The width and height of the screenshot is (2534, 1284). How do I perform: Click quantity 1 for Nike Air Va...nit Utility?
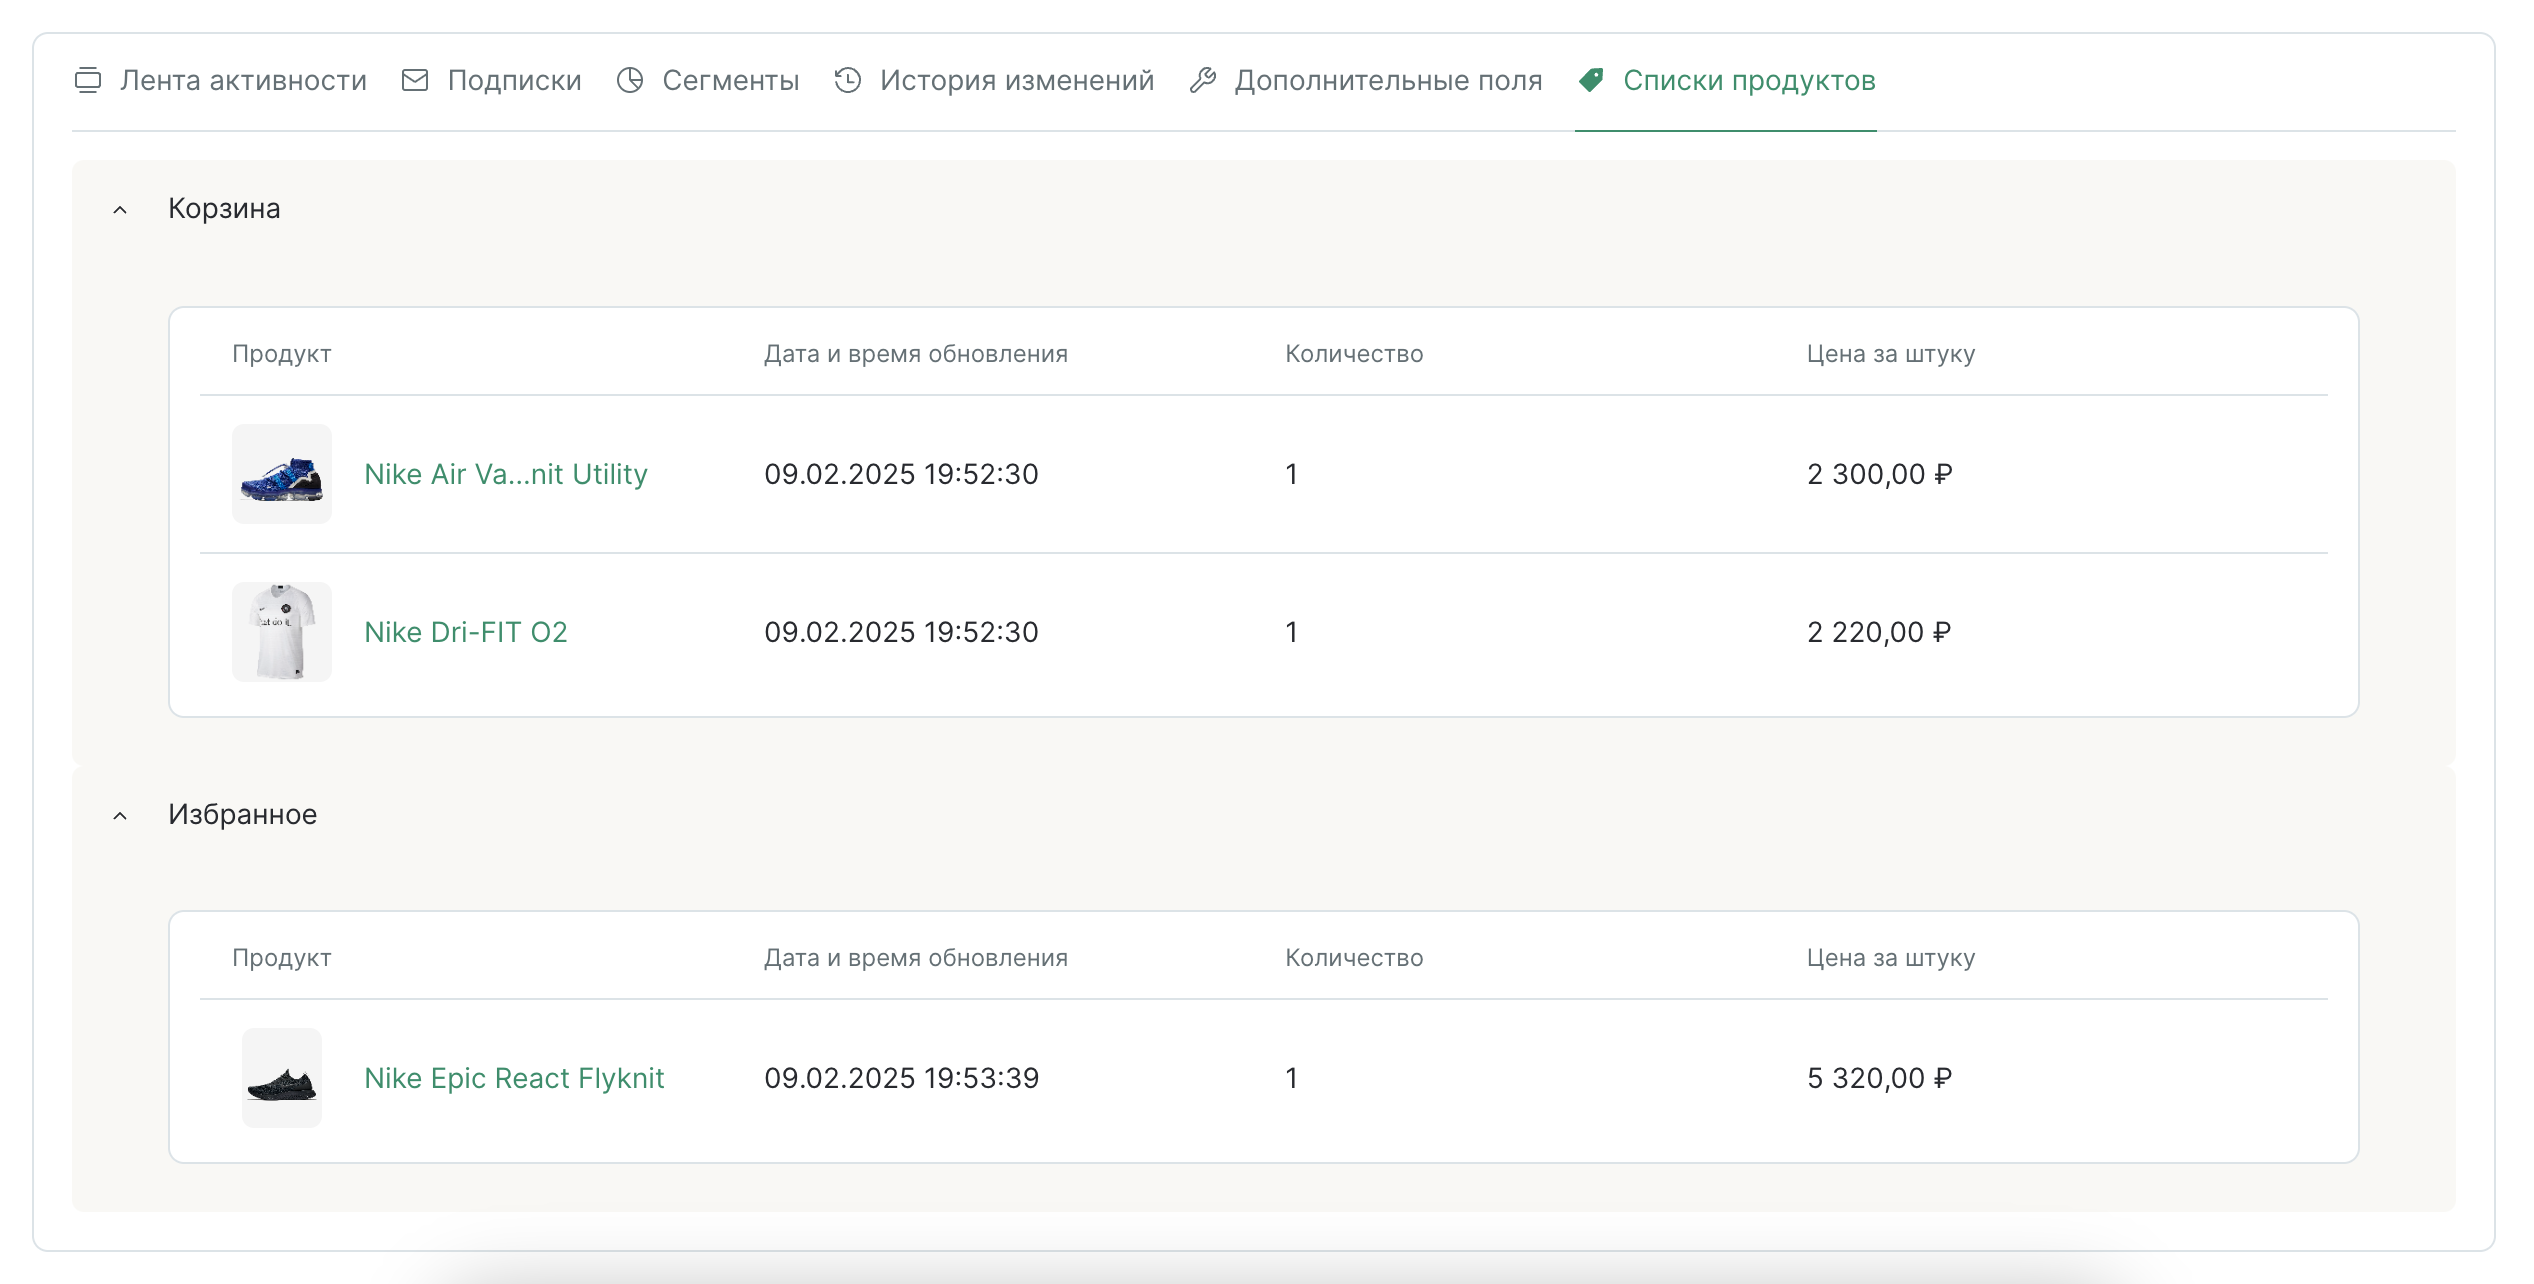pyautogui.click(x=1292, y=474)
